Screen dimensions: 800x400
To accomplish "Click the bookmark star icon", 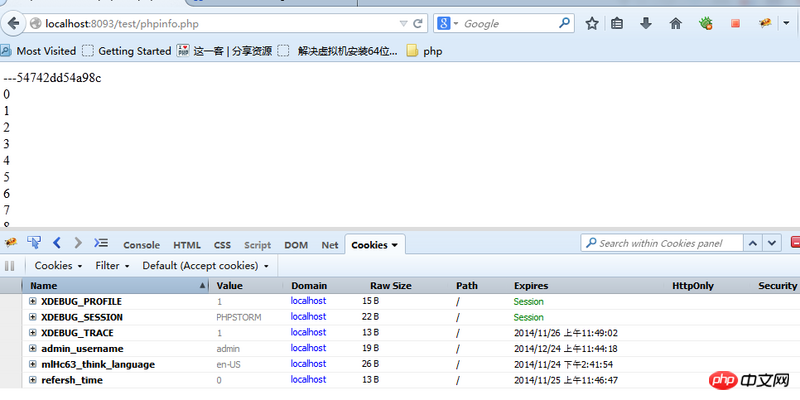I will click(x=592, y=23).
